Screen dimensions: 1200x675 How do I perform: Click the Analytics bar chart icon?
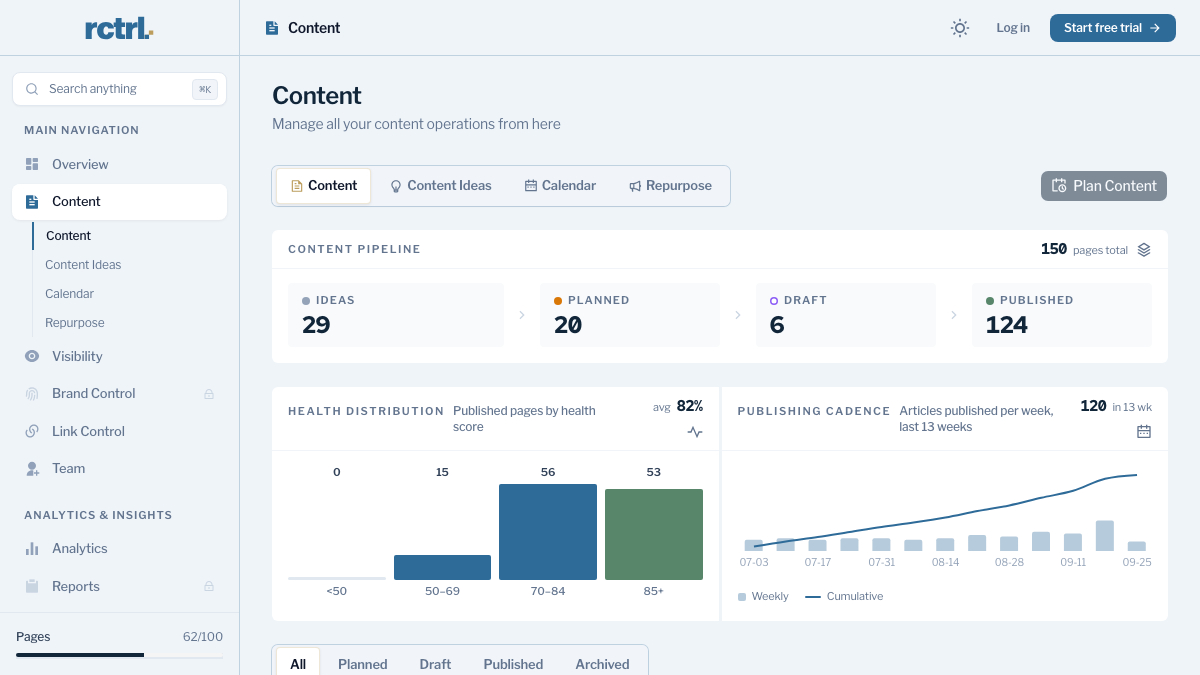pyautogui.click(x=32, y=548)
